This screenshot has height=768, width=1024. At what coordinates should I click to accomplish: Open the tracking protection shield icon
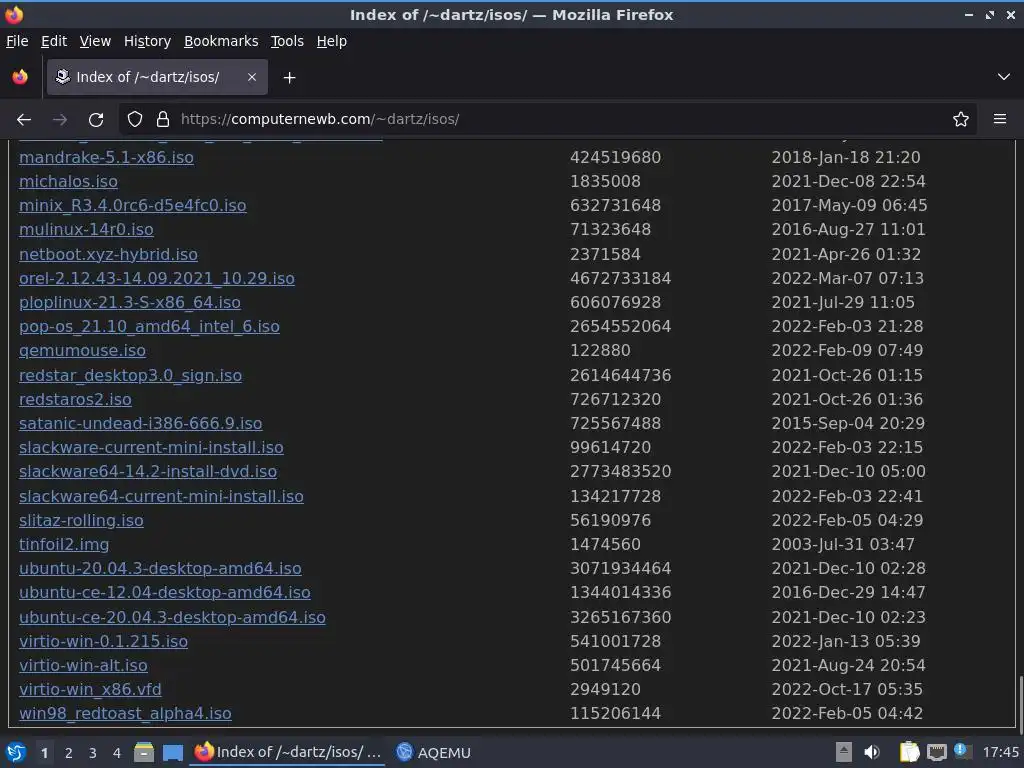[x=135, y=120]
